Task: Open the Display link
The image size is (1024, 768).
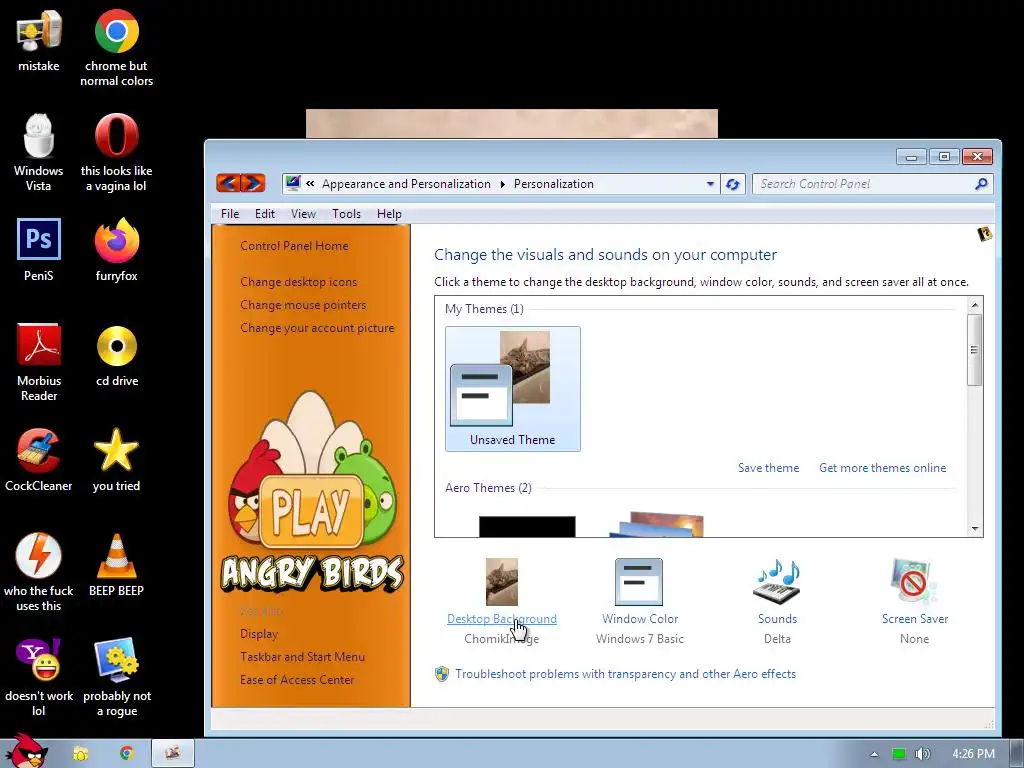Action: 259,633
